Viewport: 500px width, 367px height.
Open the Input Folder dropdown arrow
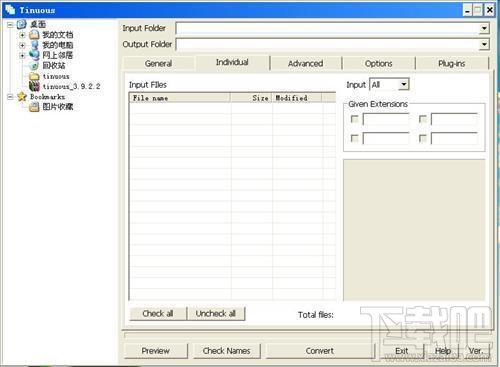[x=484, y=28]
